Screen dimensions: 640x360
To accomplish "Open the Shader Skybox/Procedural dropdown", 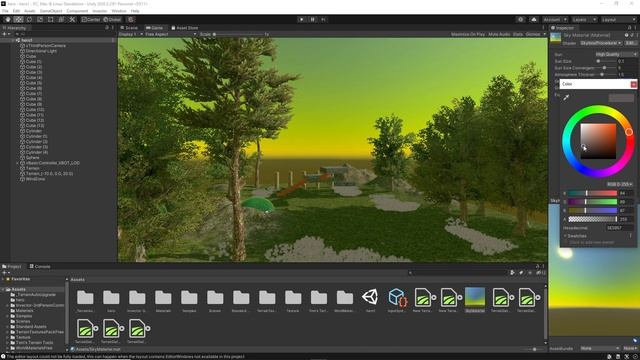I will coord(601,43).
